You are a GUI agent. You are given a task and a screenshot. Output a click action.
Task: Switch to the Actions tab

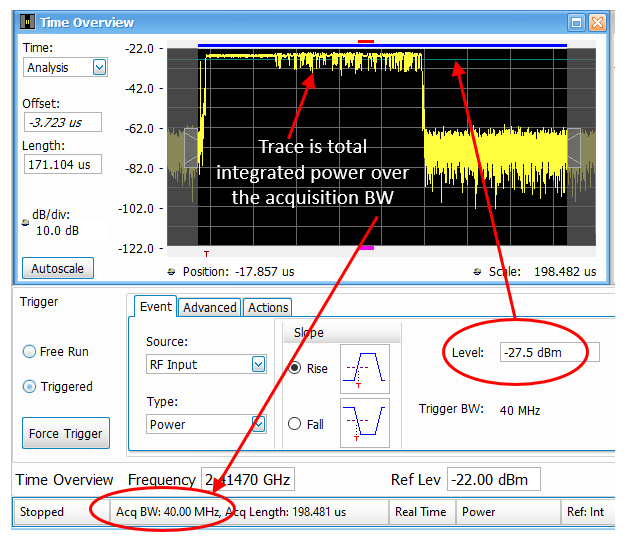[268, 308]
